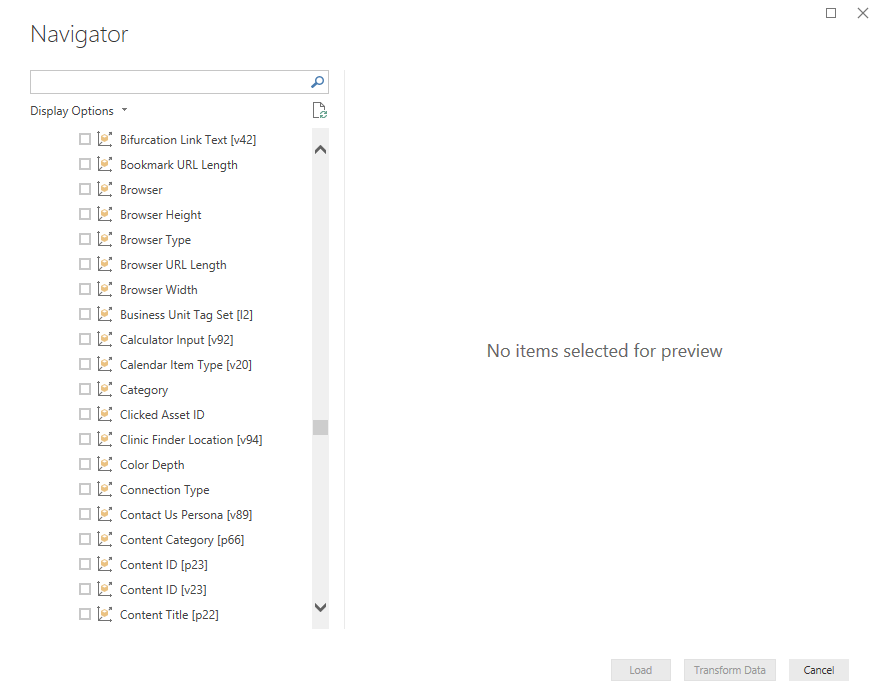879x699 pixels.
Task: Open the Display Options dropdown
Action: click(79, 110)
